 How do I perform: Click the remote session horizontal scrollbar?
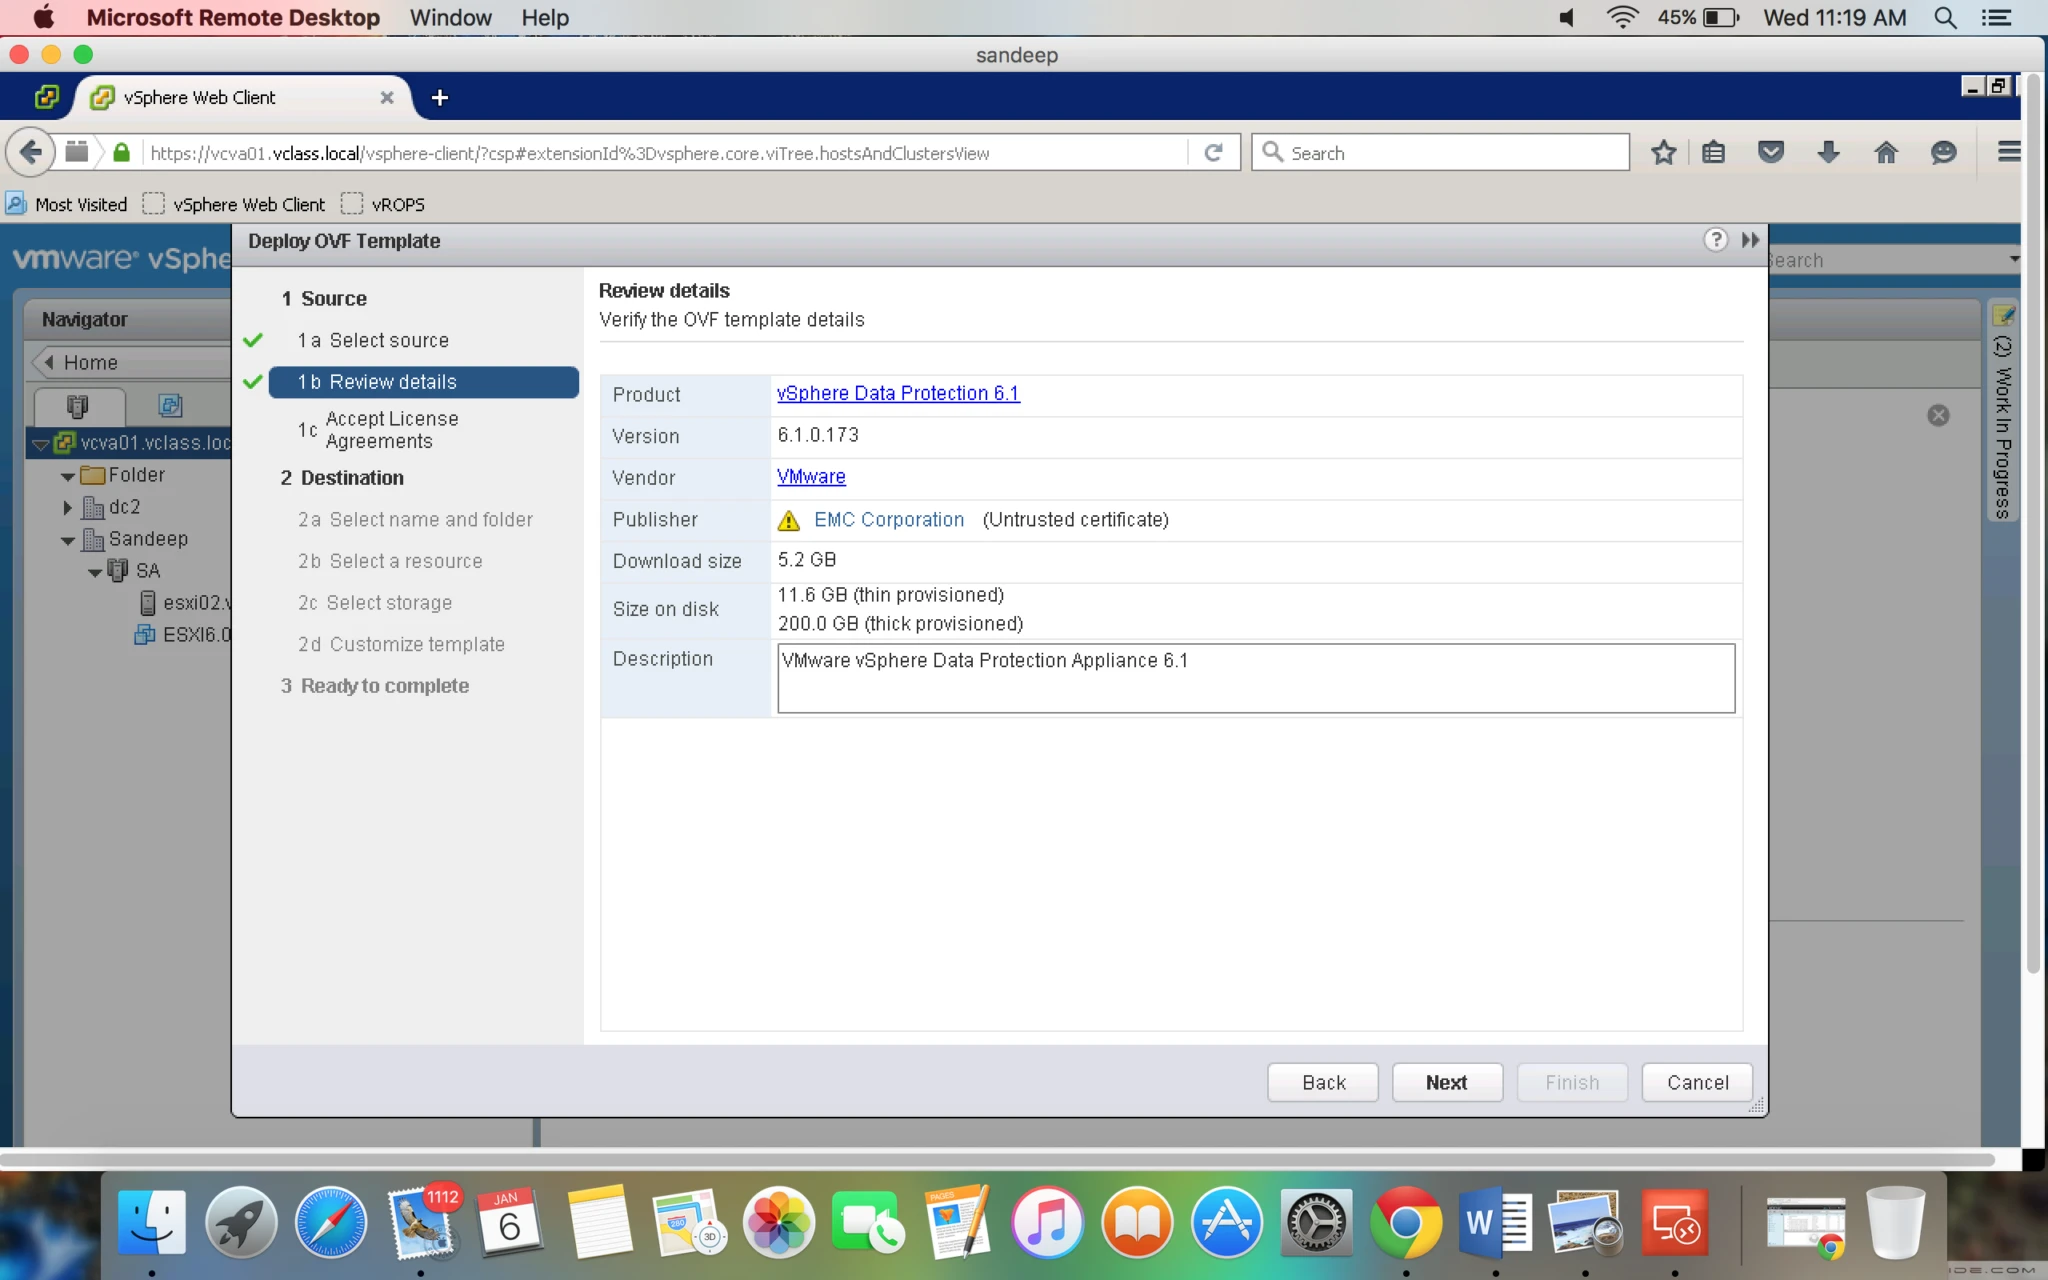coord(998,1160)
